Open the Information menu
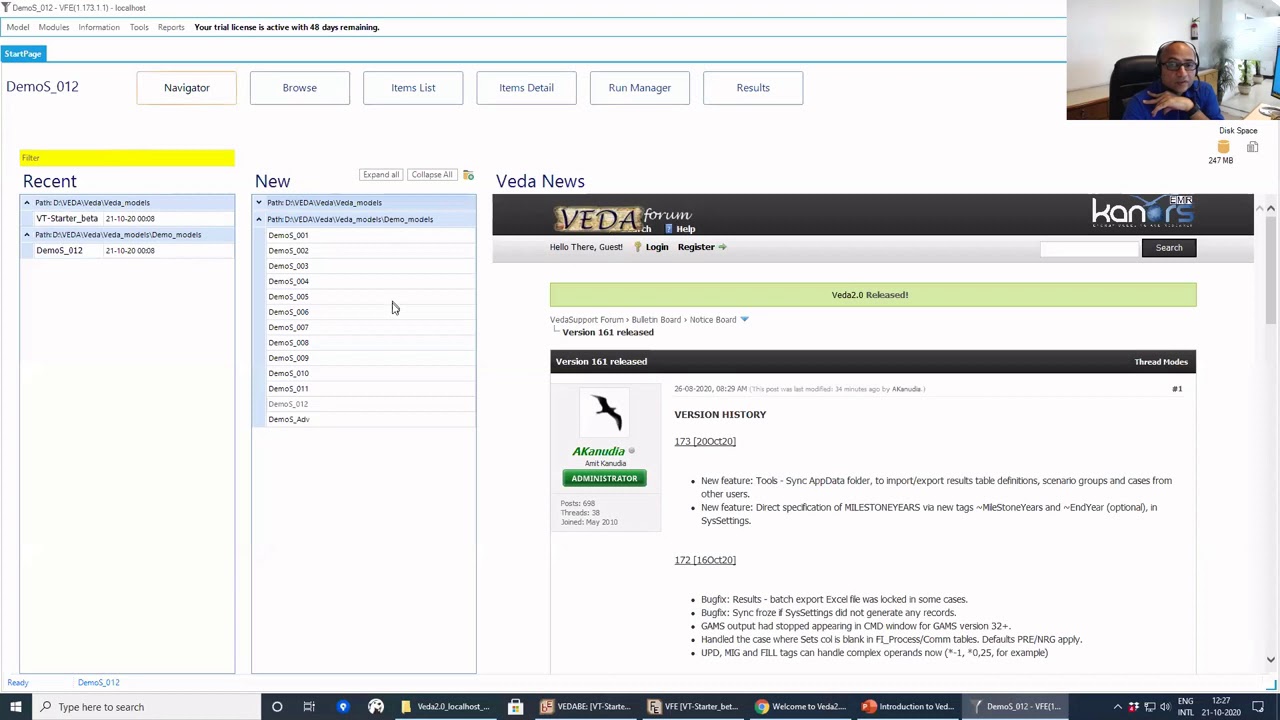The width and height of the screenshot is (1280, 720). click(x=99, y=27)
